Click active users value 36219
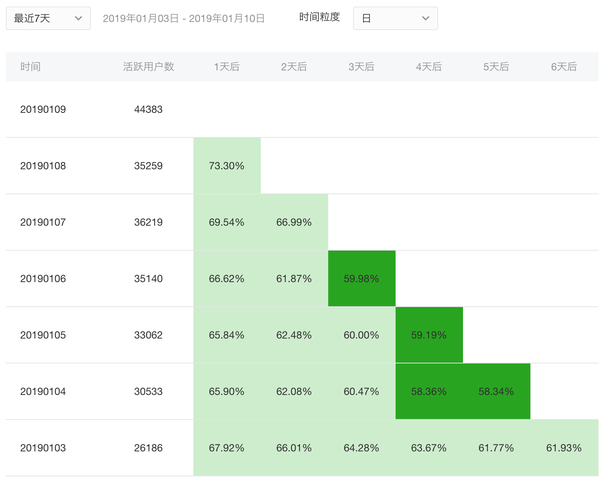The height and width of the screenshot is (477, 600). coord(148,222)
